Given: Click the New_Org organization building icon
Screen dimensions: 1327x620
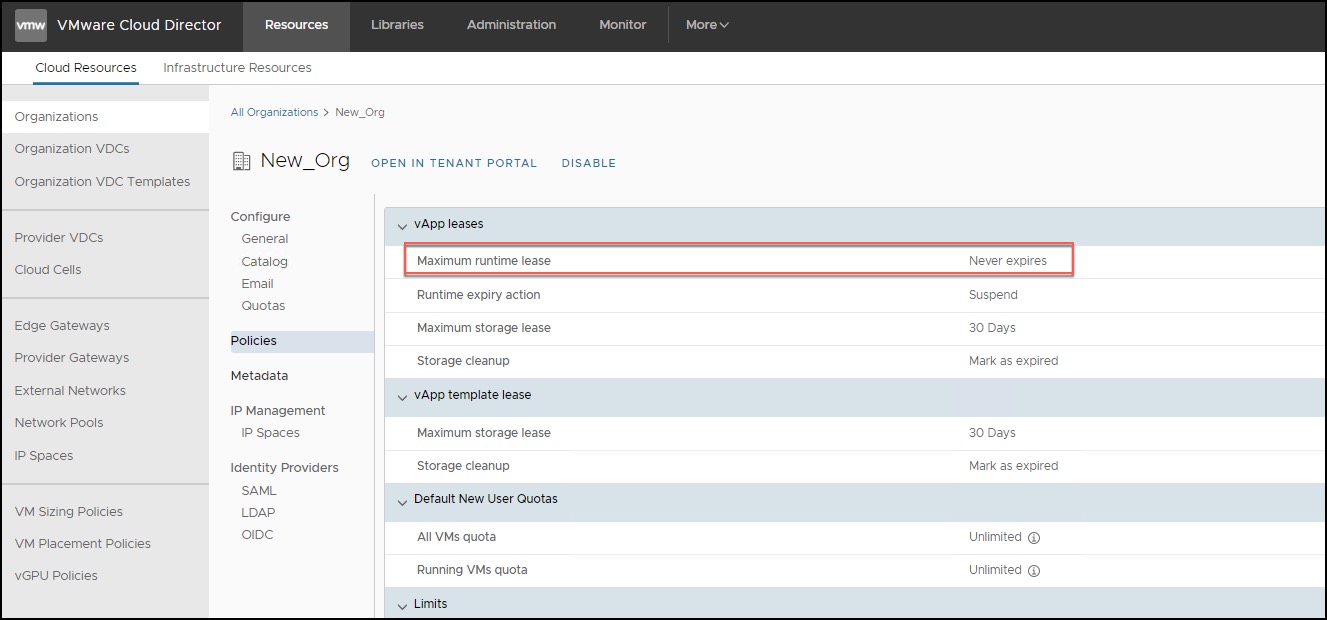Looking at the screenshot, I should pyautogui.click(x=241, y=161).
